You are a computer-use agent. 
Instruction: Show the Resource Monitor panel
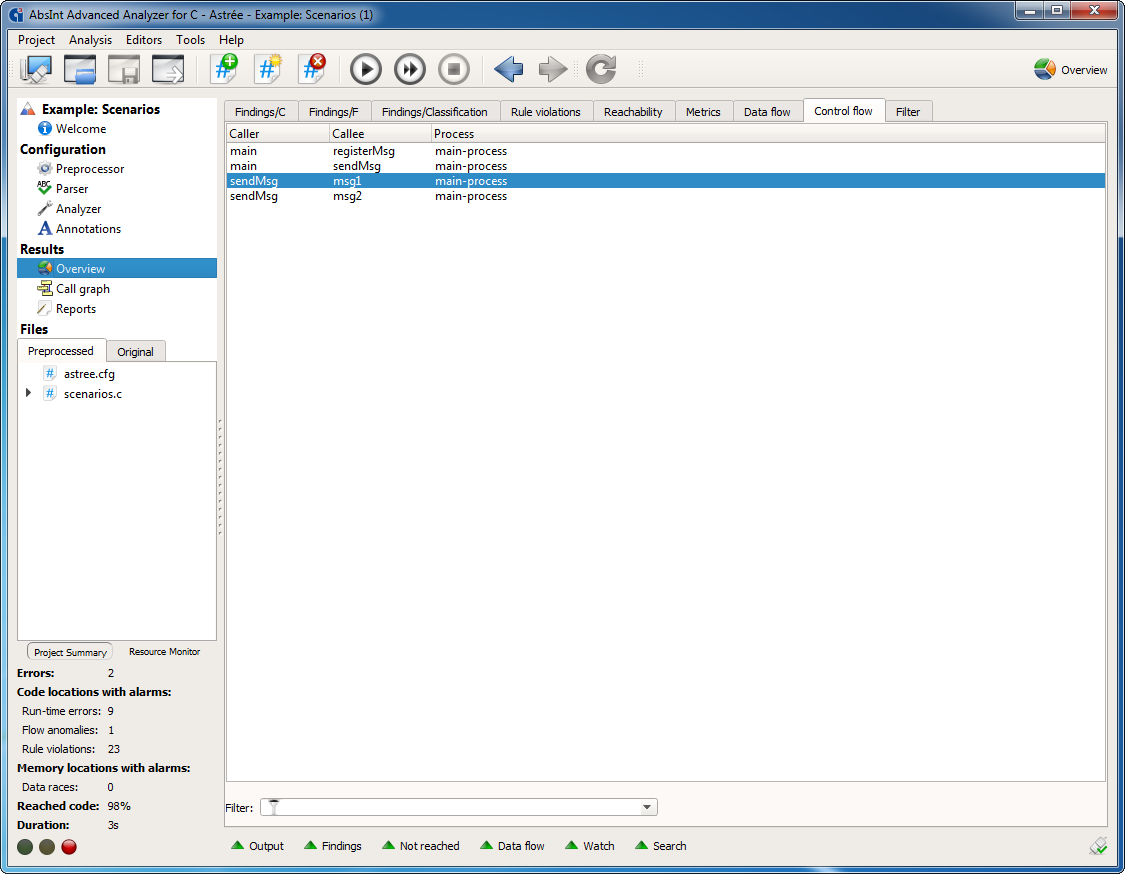[x=164, y=652]
